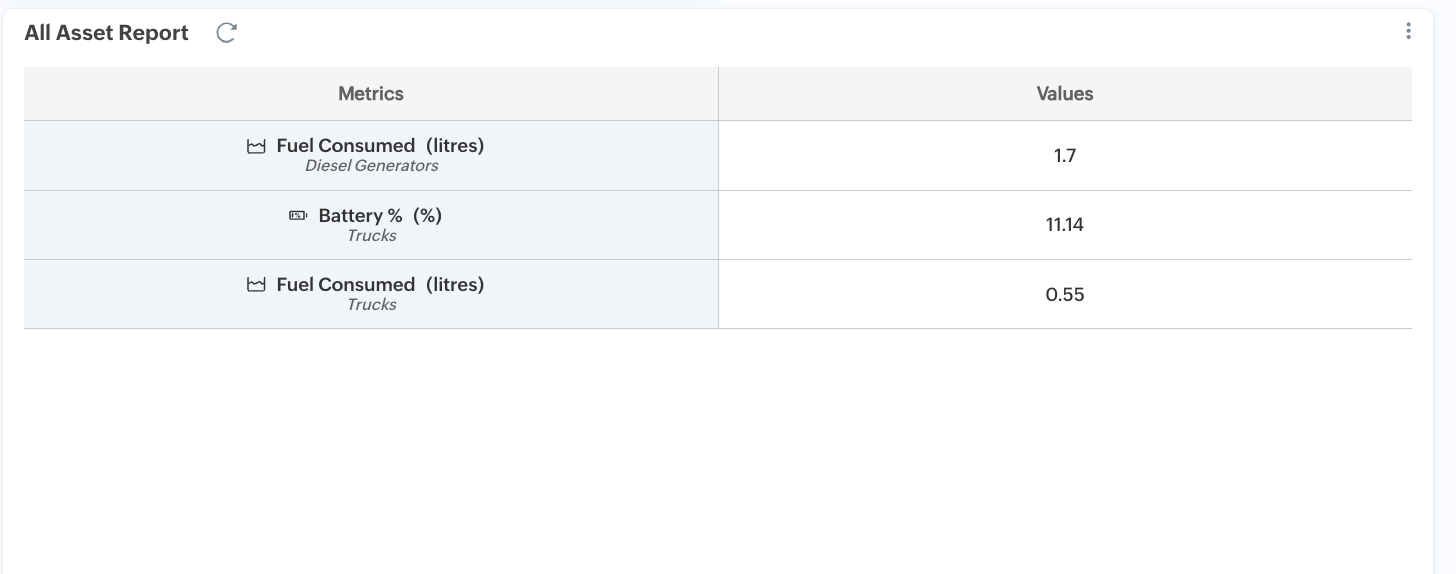Select the 11.14 value cell
Viewport: 1456px width, 574px height.
1064,225
